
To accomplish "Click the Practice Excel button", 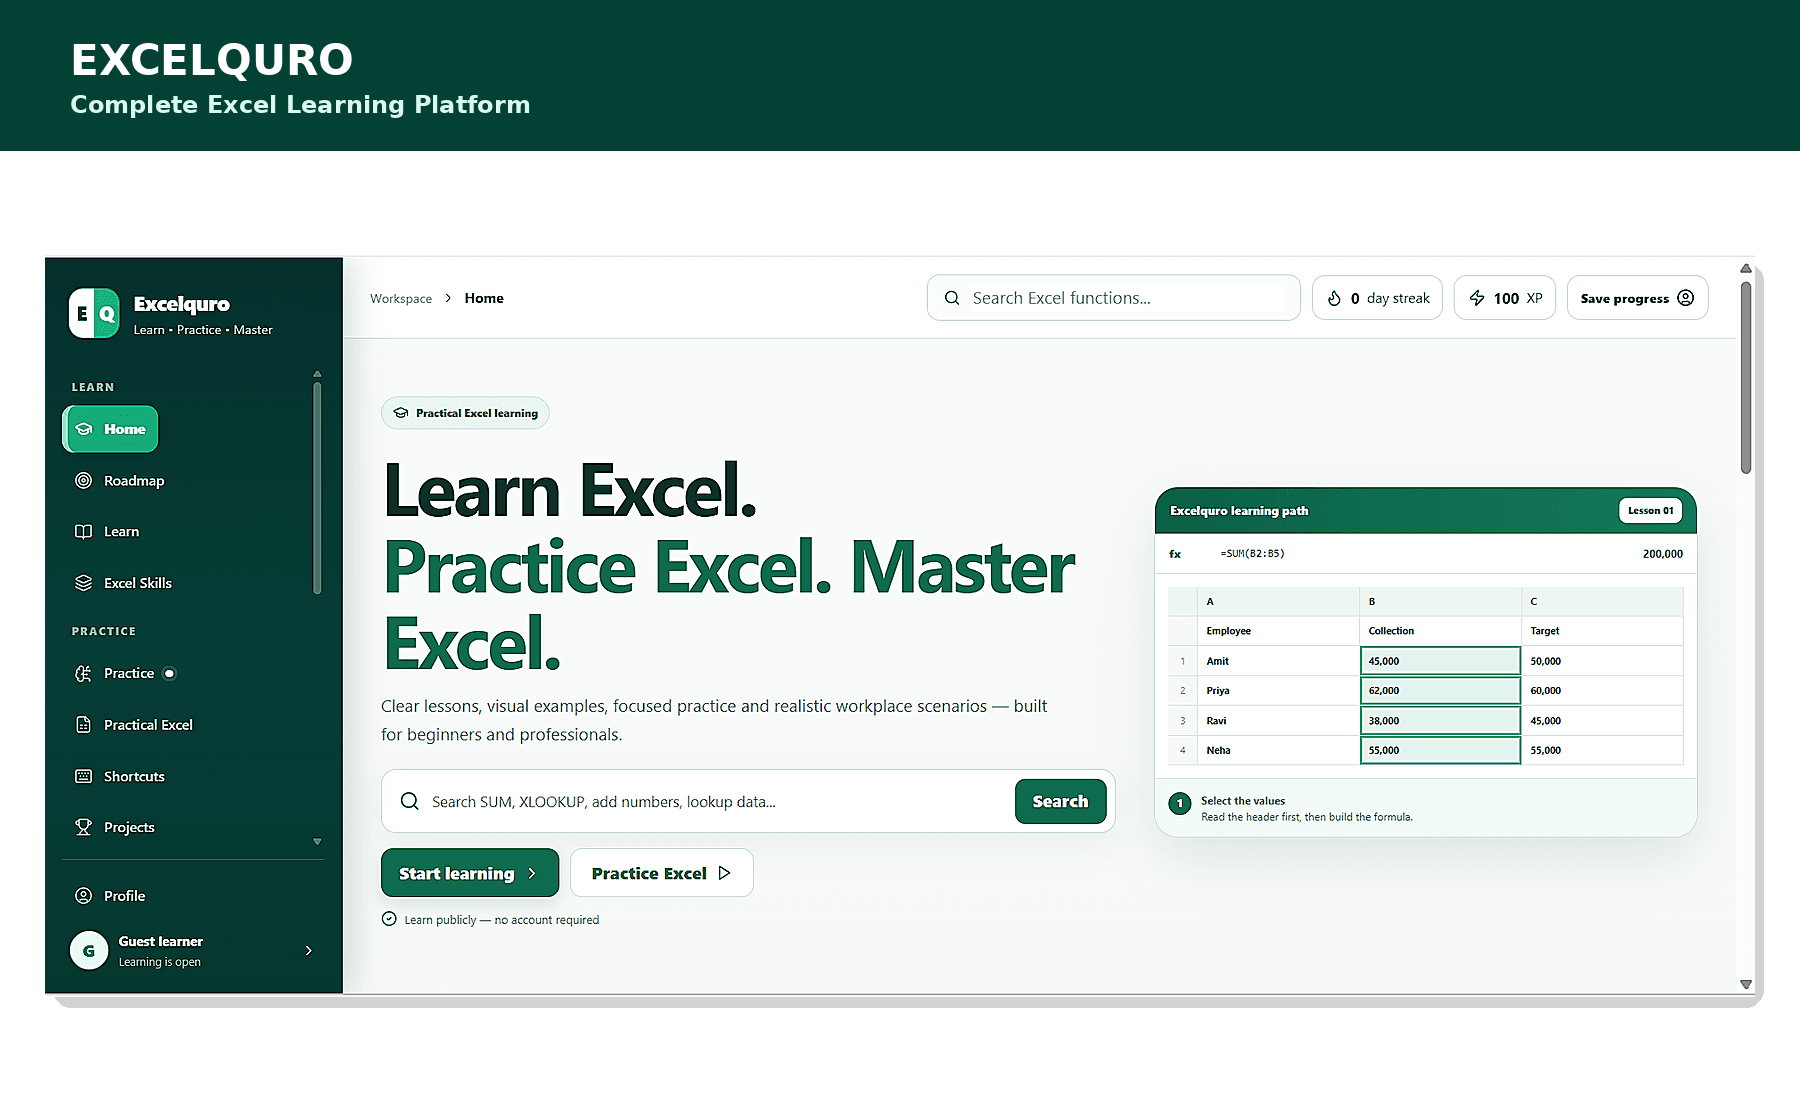I will click(x=662, y=873).
